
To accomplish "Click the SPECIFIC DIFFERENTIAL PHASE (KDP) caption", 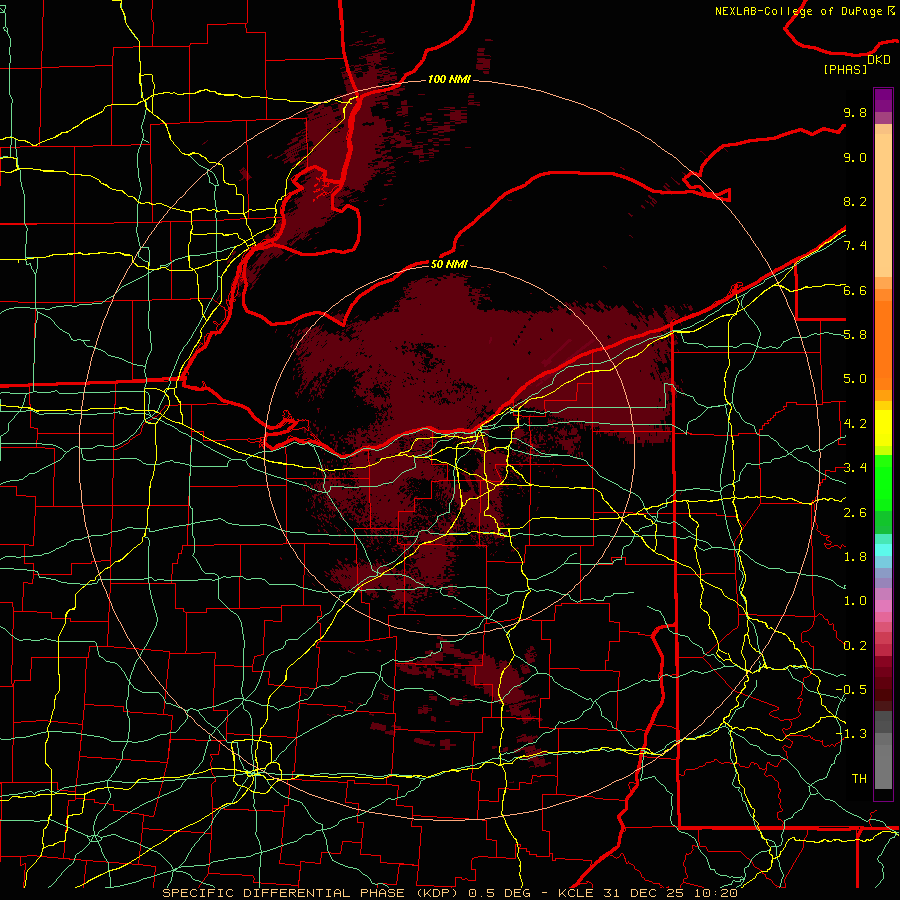I will click(312, 893).
